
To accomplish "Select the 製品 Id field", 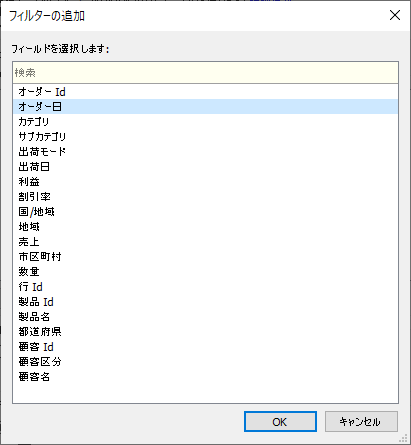I will (205, 302).
